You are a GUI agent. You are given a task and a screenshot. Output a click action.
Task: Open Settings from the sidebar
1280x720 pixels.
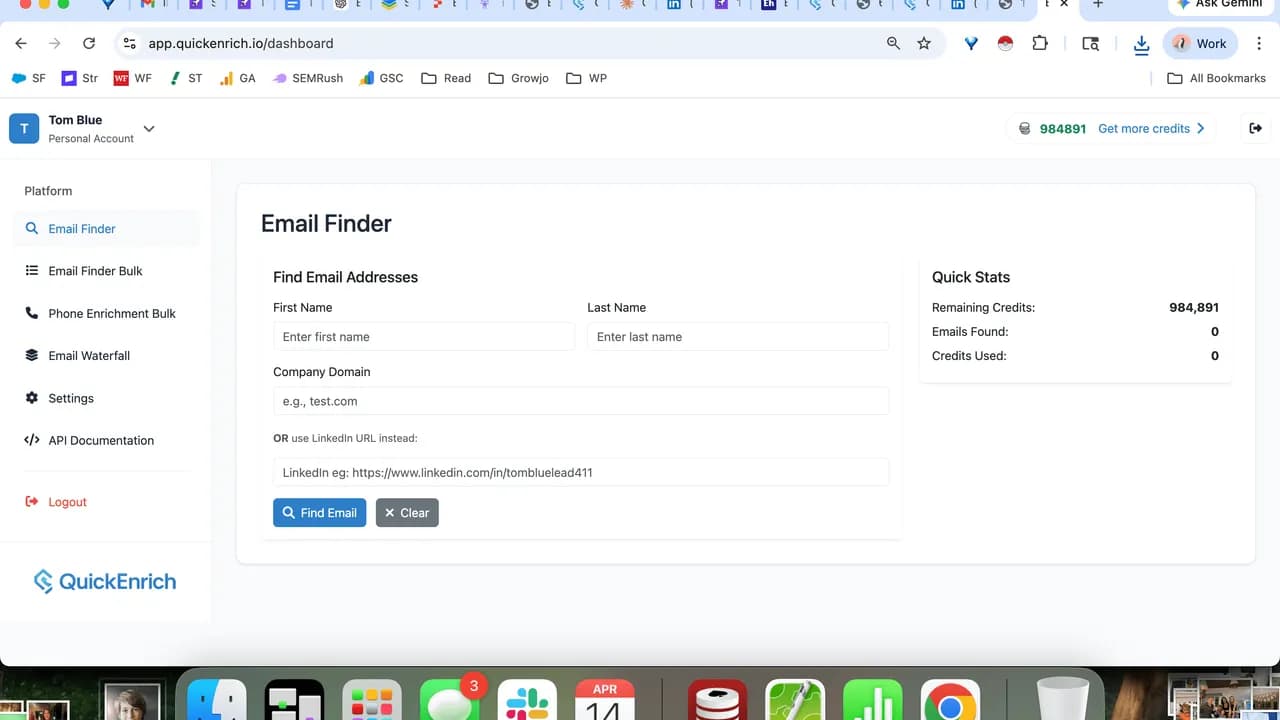pos(106,398)
